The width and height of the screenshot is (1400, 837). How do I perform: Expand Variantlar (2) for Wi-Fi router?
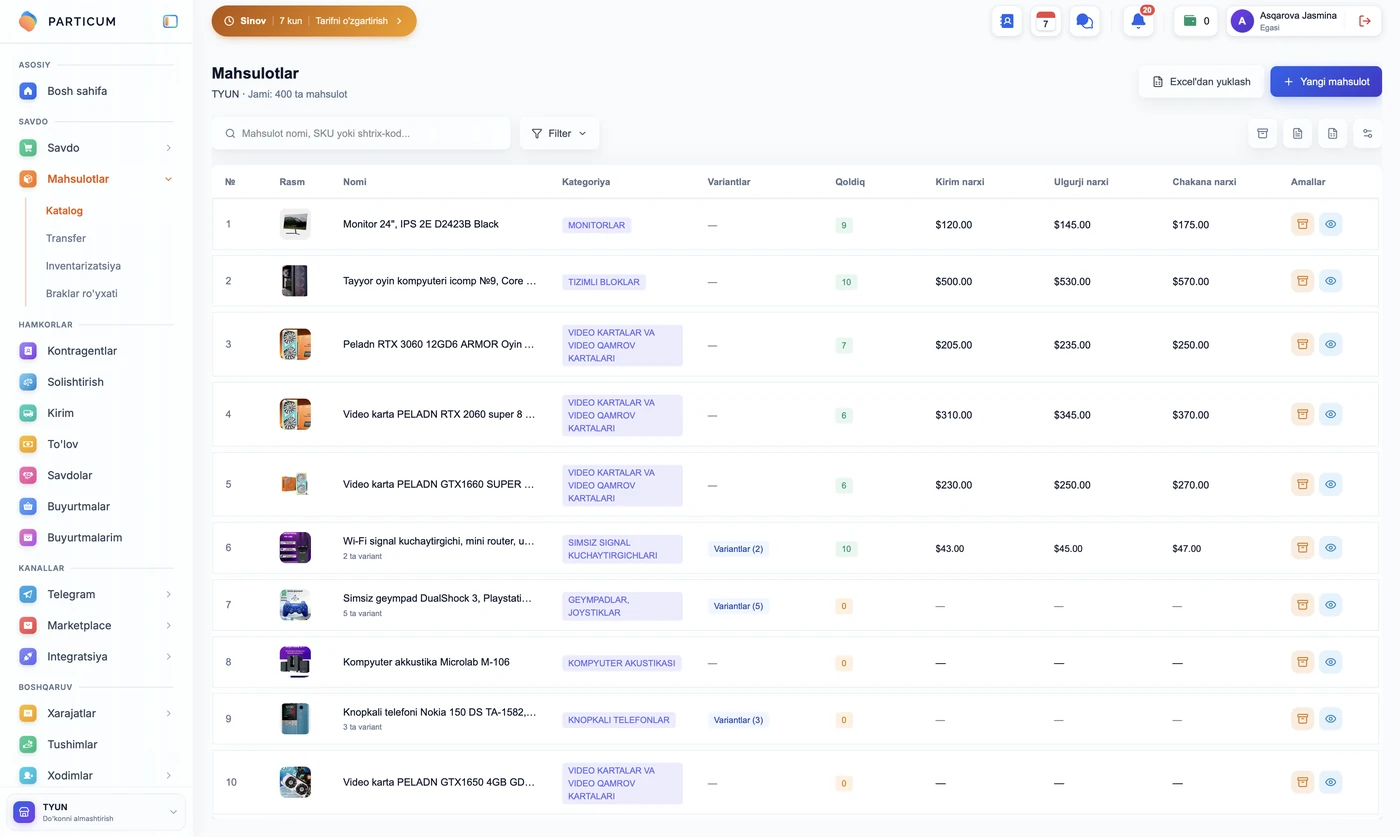(x=738, y=549)
